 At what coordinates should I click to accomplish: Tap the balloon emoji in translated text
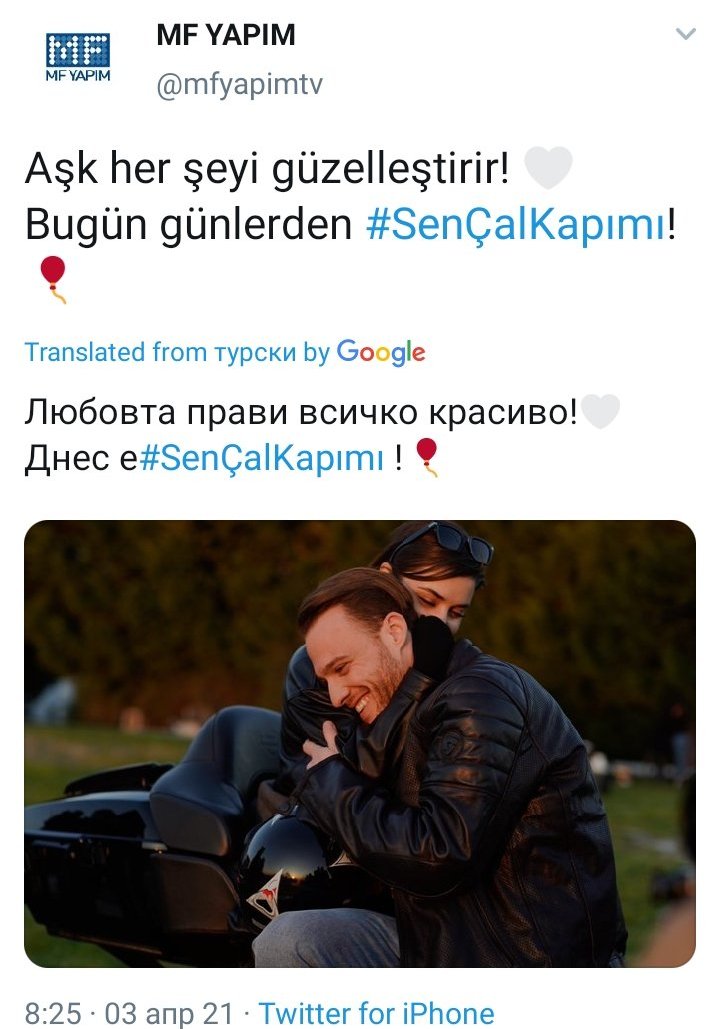[x=427, y=457]
